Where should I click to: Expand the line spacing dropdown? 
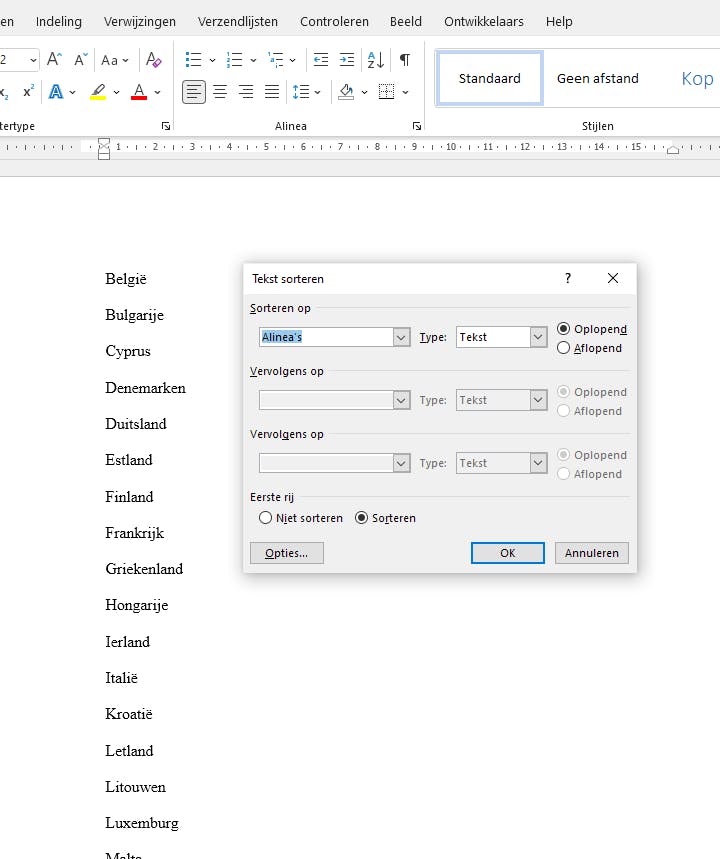(x=318, y=92)
